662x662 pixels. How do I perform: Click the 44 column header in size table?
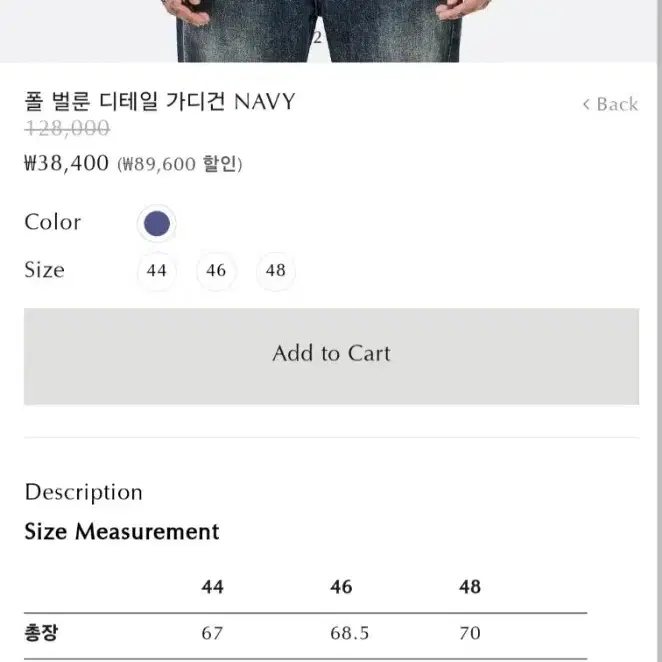[212, 587]
